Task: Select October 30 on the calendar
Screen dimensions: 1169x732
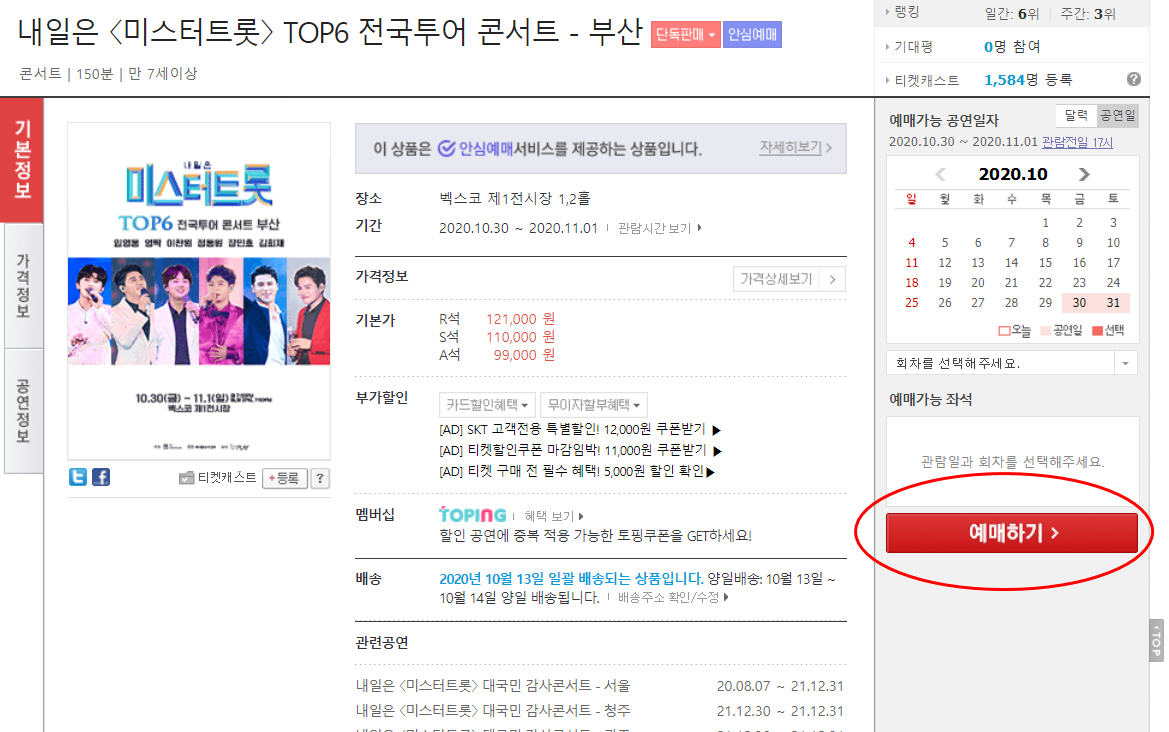Action: coord(1079,303)
